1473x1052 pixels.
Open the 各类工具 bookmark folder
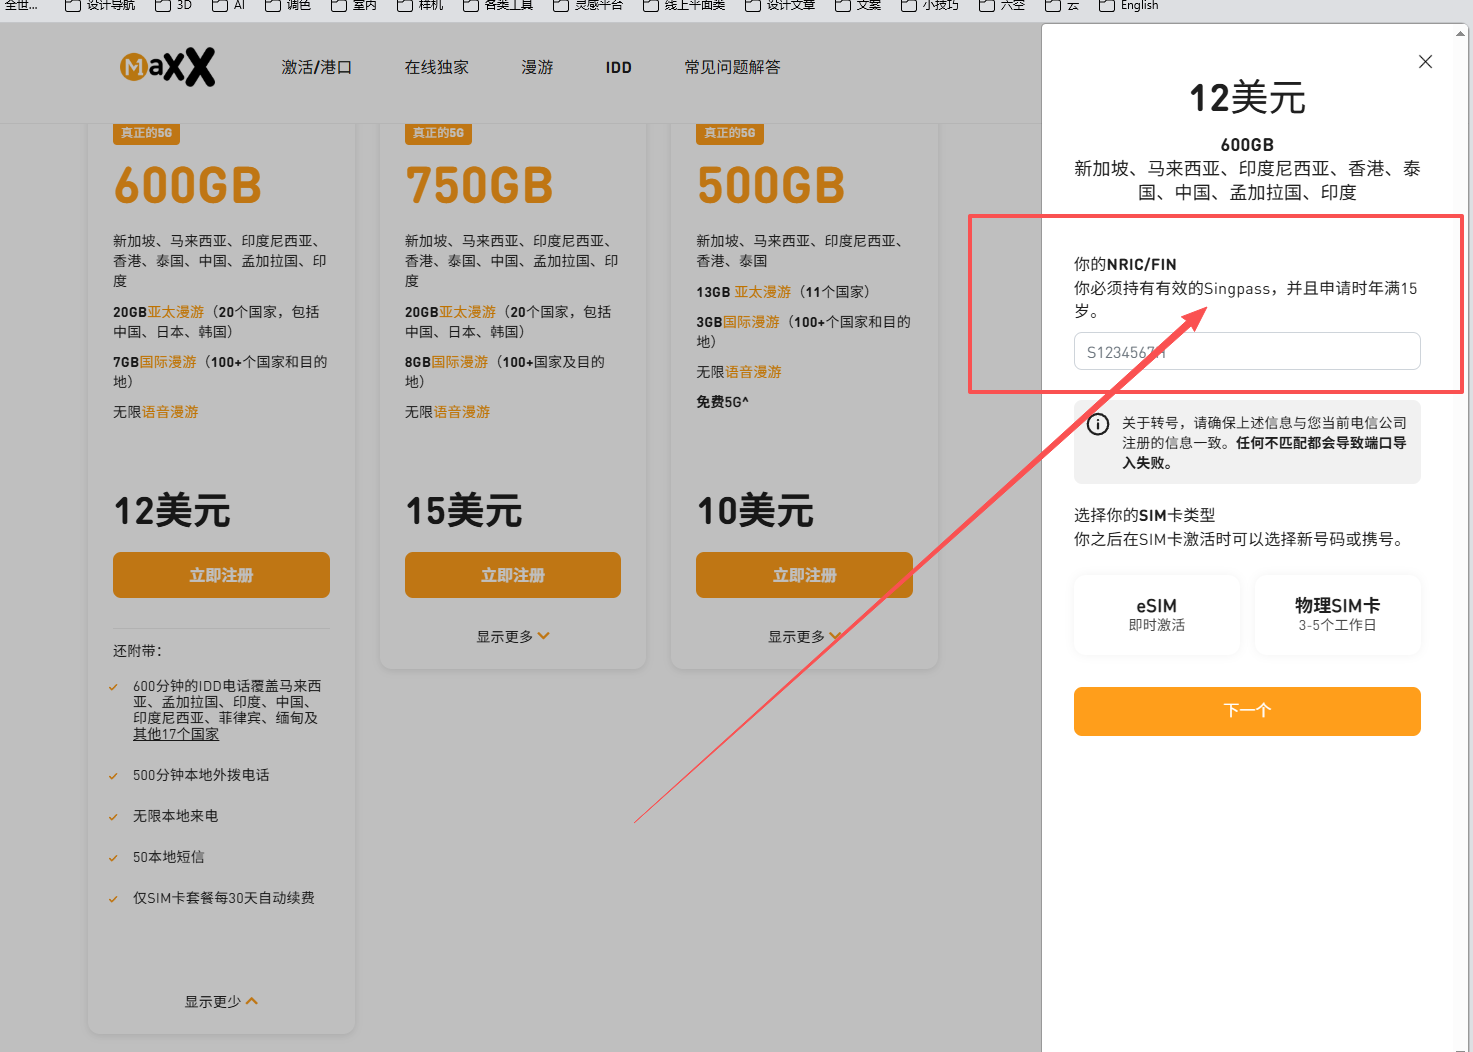coord(498,5)
